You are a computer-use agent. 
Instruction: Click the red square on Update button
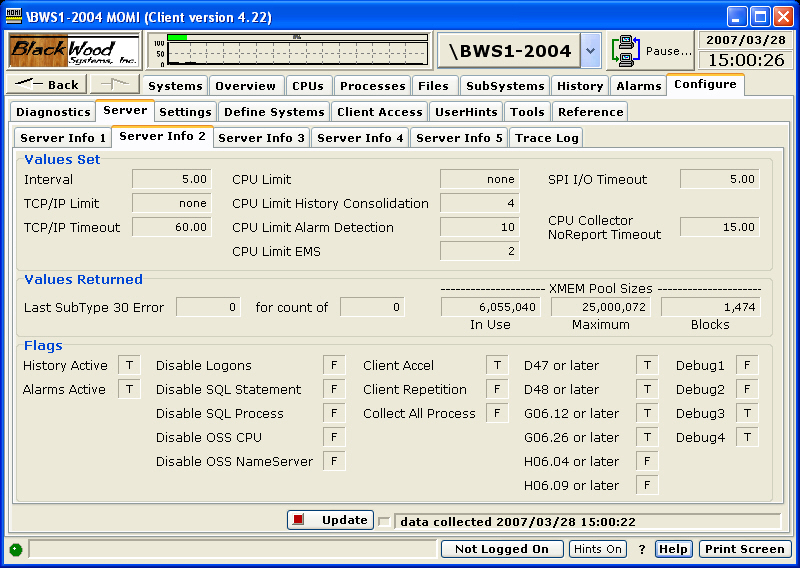point(299,520)
